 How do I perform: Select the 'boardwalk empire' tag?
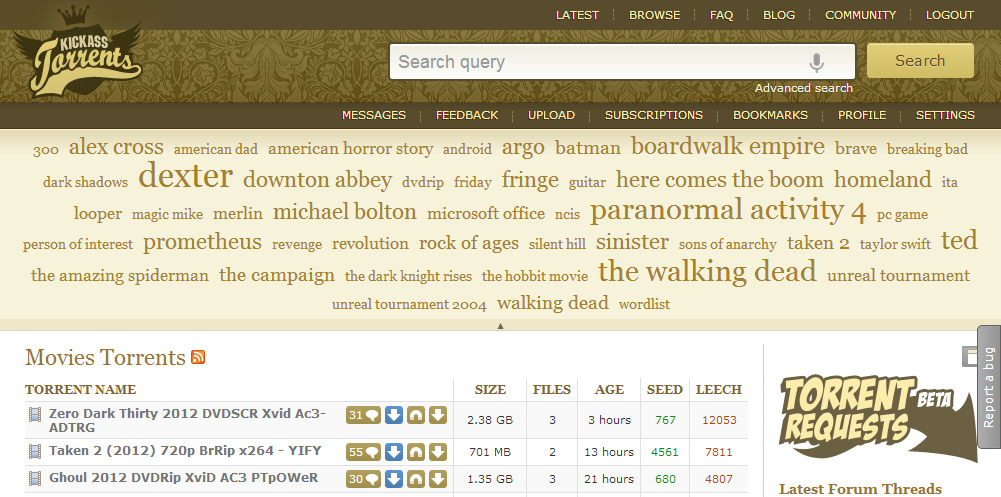[728, 146]
